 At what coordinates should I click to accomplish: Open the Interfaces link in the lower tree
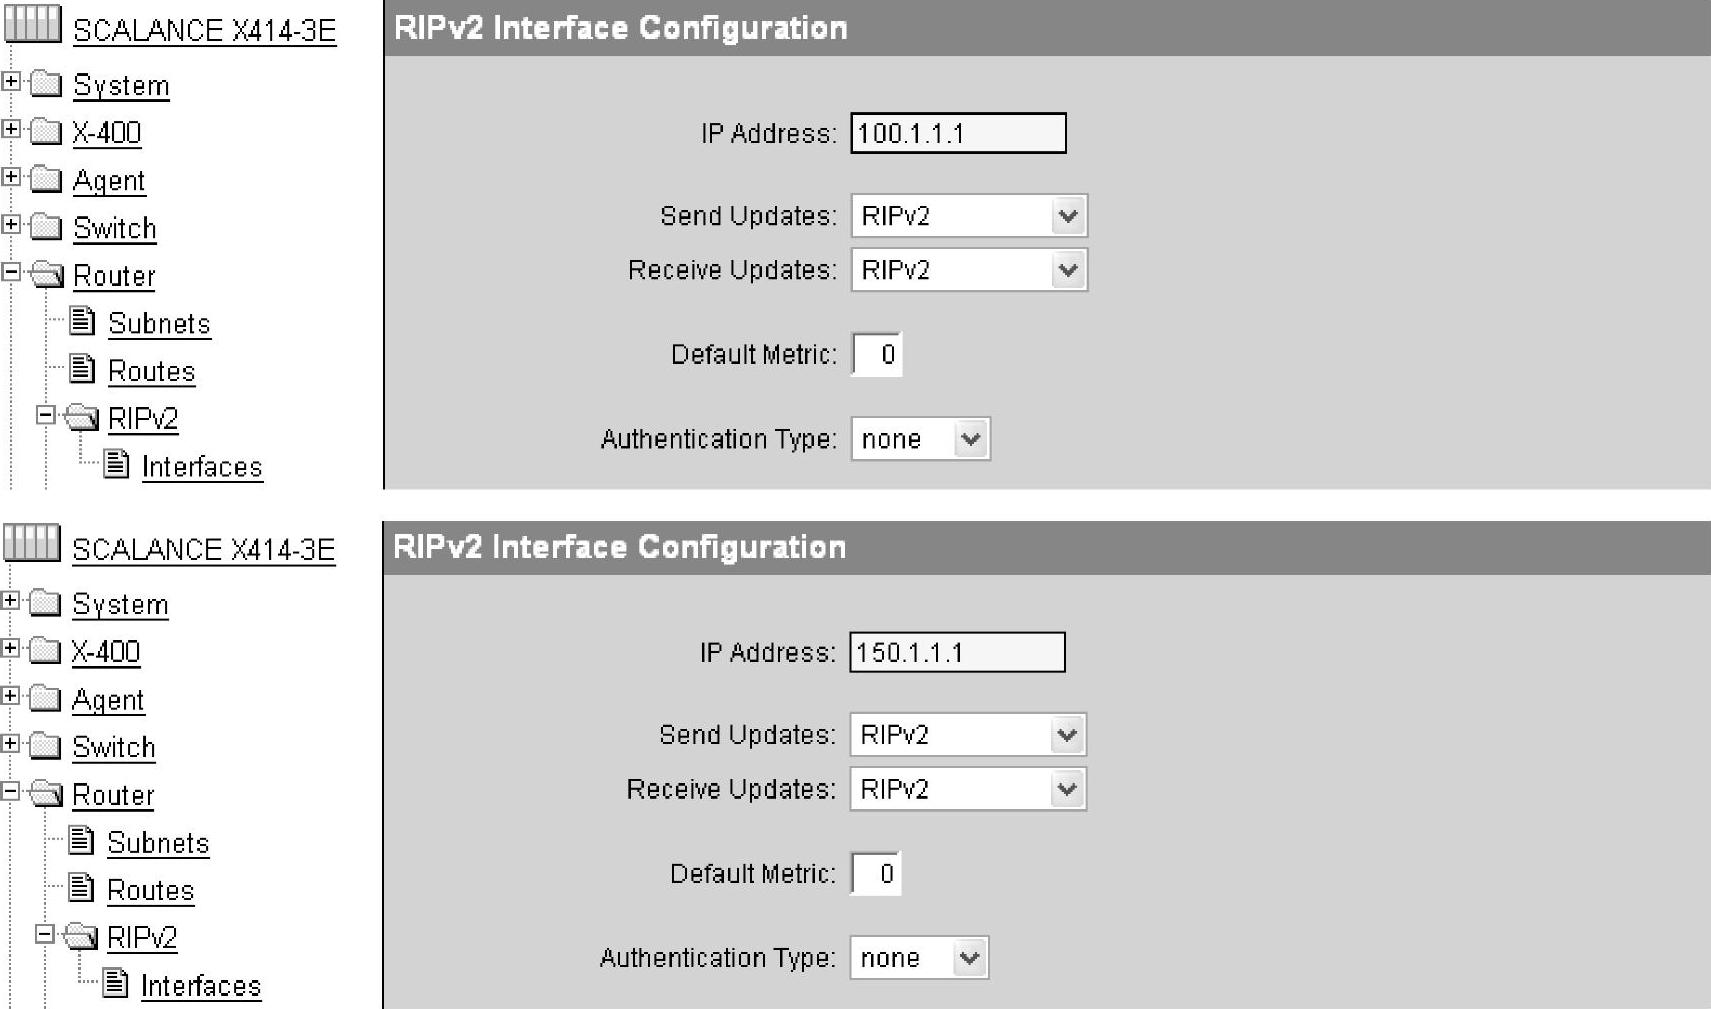pos(201,986)
